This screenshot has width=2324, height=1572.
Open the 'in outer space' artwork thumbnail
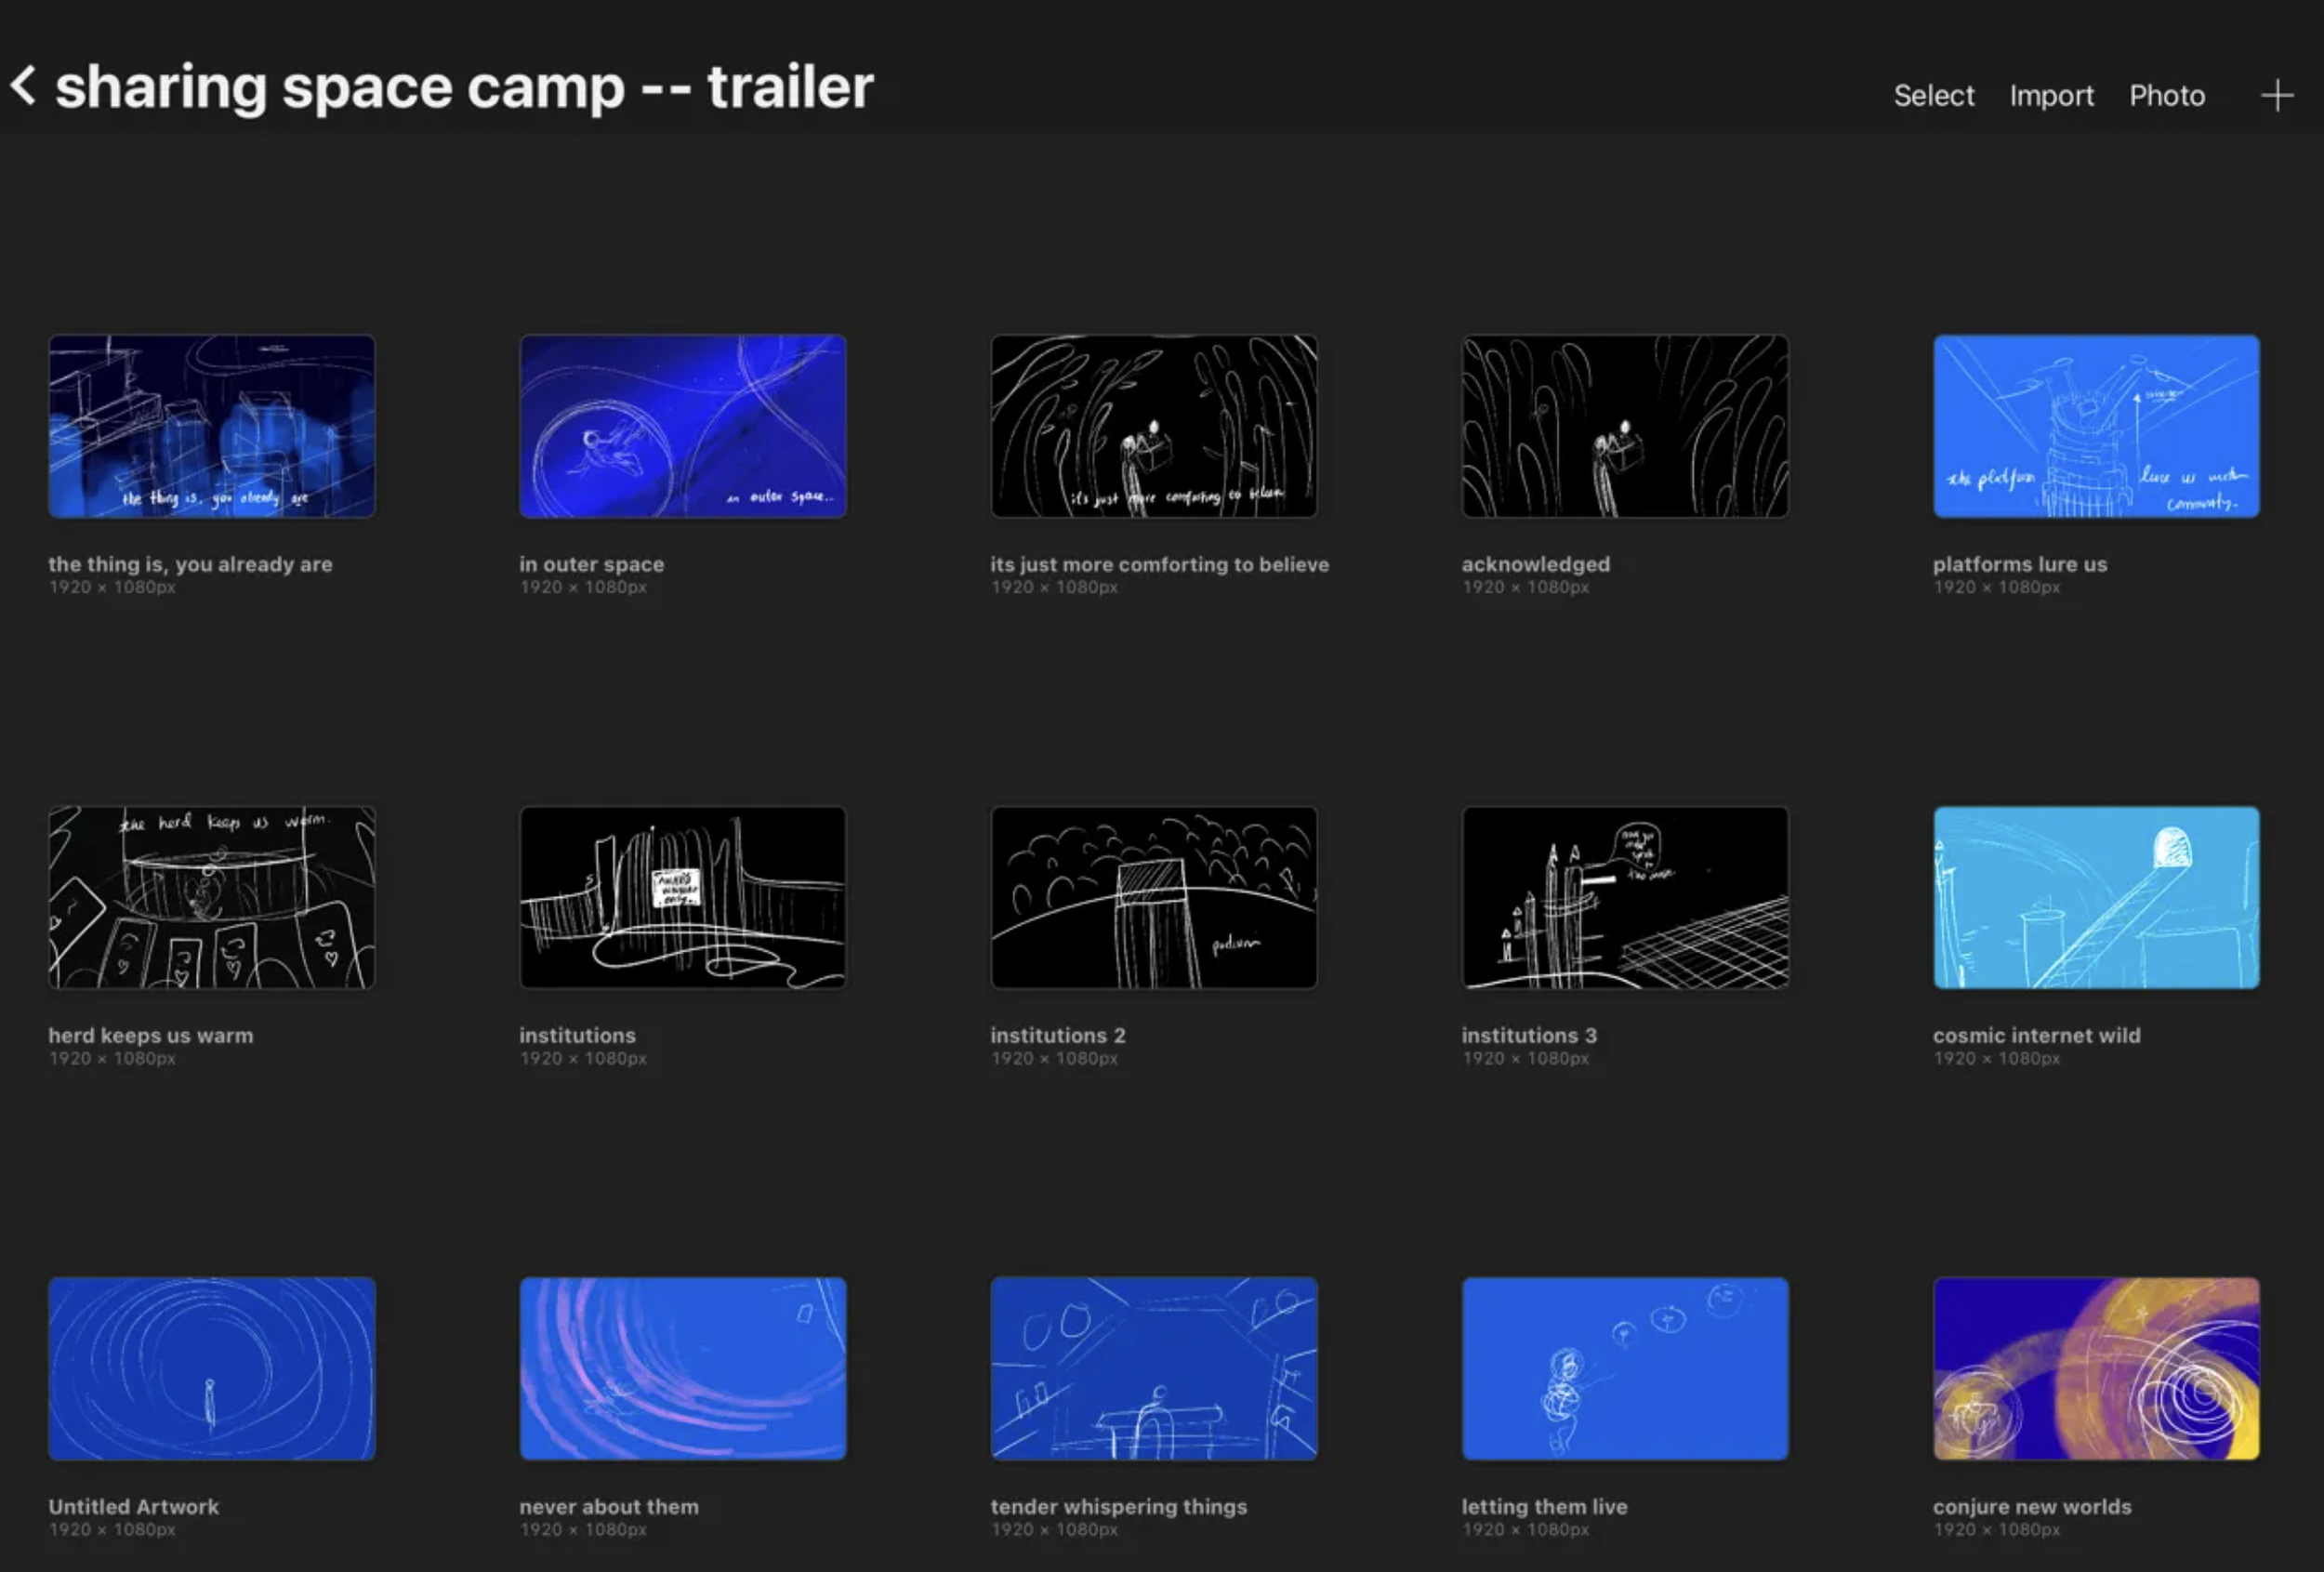(683, 426)
